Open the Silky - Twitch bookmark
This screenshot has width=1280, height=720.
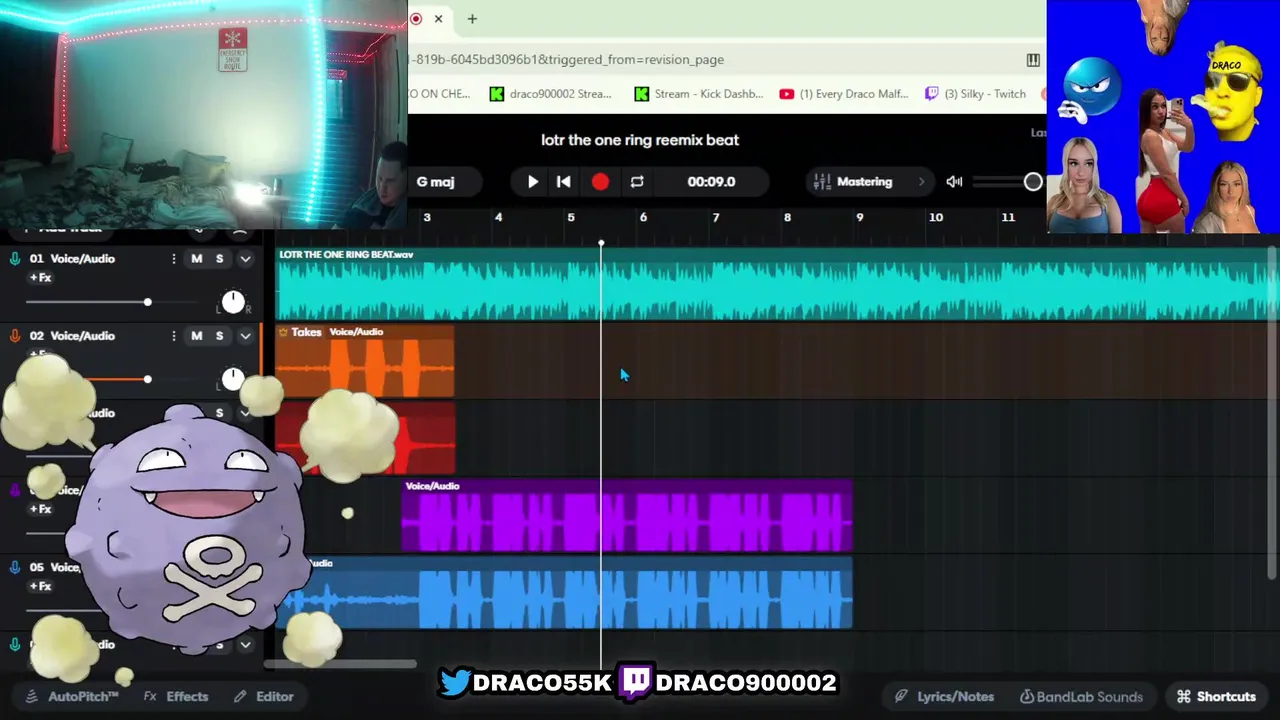pos(976,94)
